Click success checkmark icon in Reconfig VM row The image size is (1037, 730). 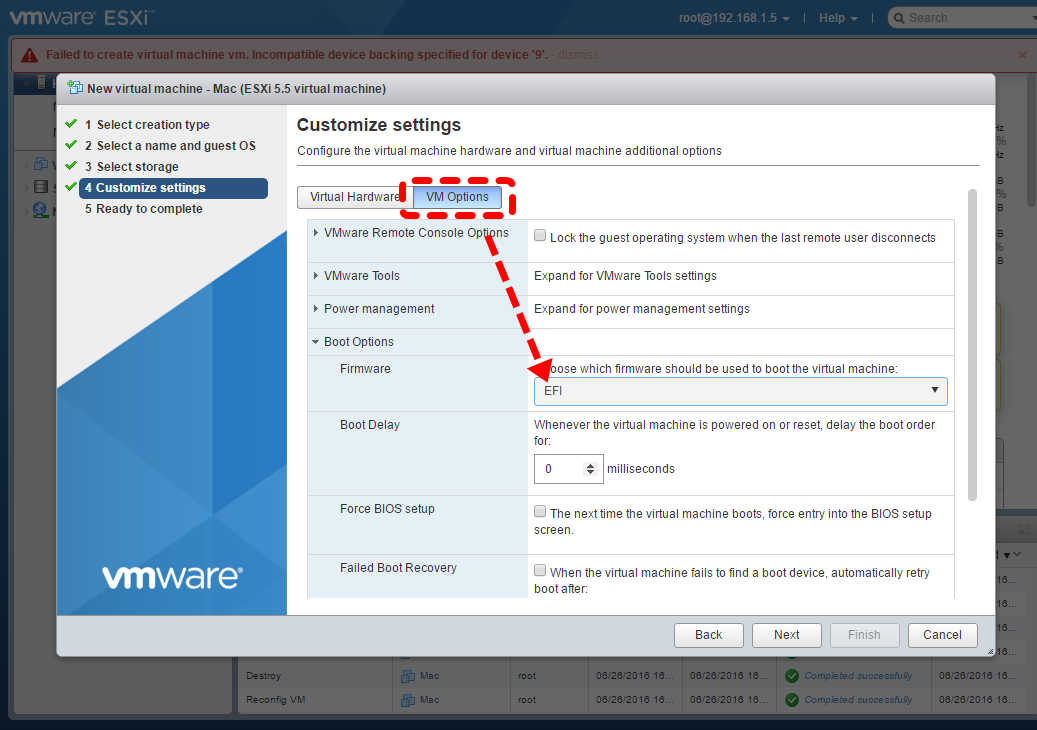click(792, 700)
